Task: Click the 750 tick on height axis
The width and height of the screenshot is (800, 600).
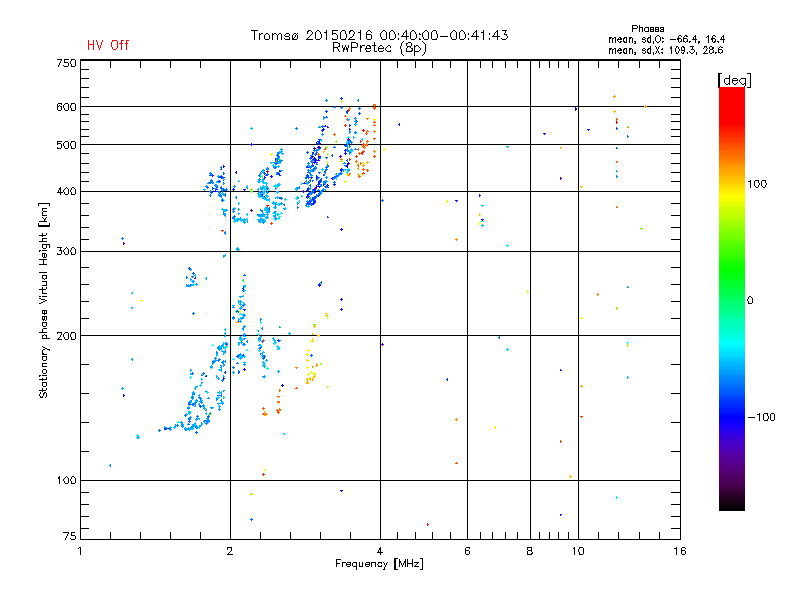Action: (66, 63)
